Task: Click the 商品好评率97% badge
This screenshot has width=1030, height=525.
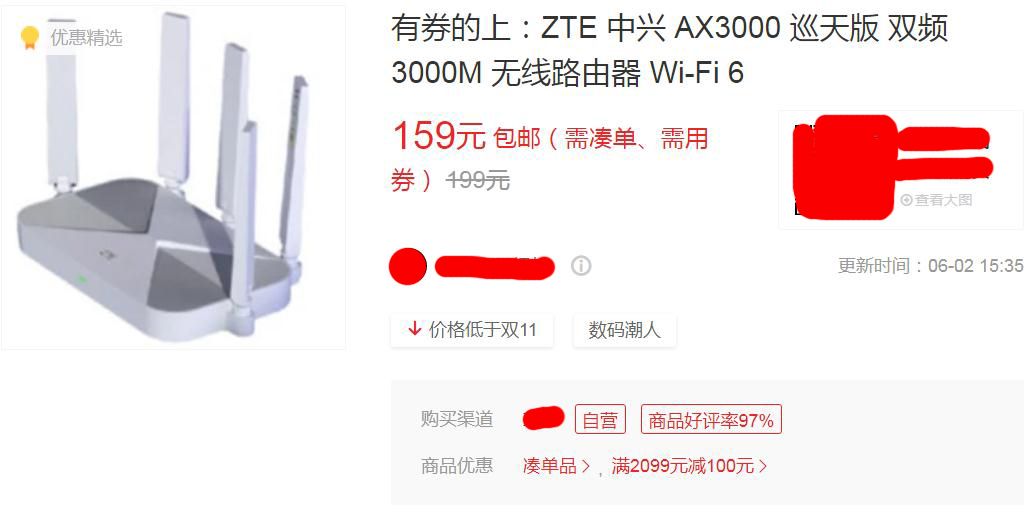Action: pyautogui.click(x=711, y=419)
